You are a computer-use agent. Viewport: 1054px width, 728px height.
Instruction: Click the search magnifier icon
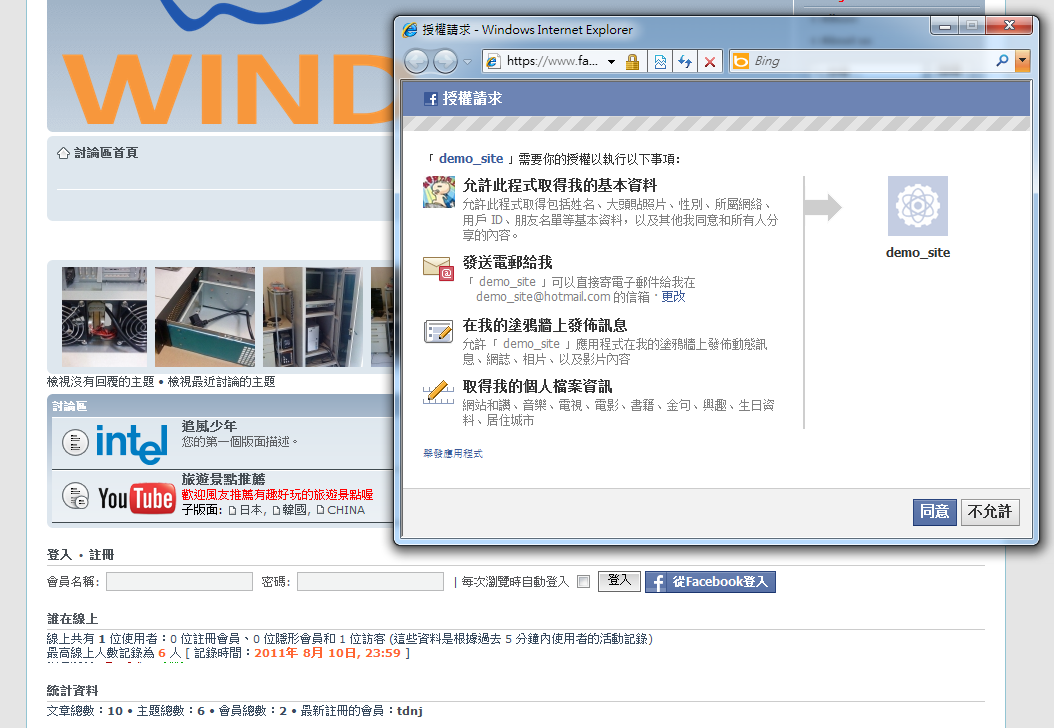pos(1002,60)
